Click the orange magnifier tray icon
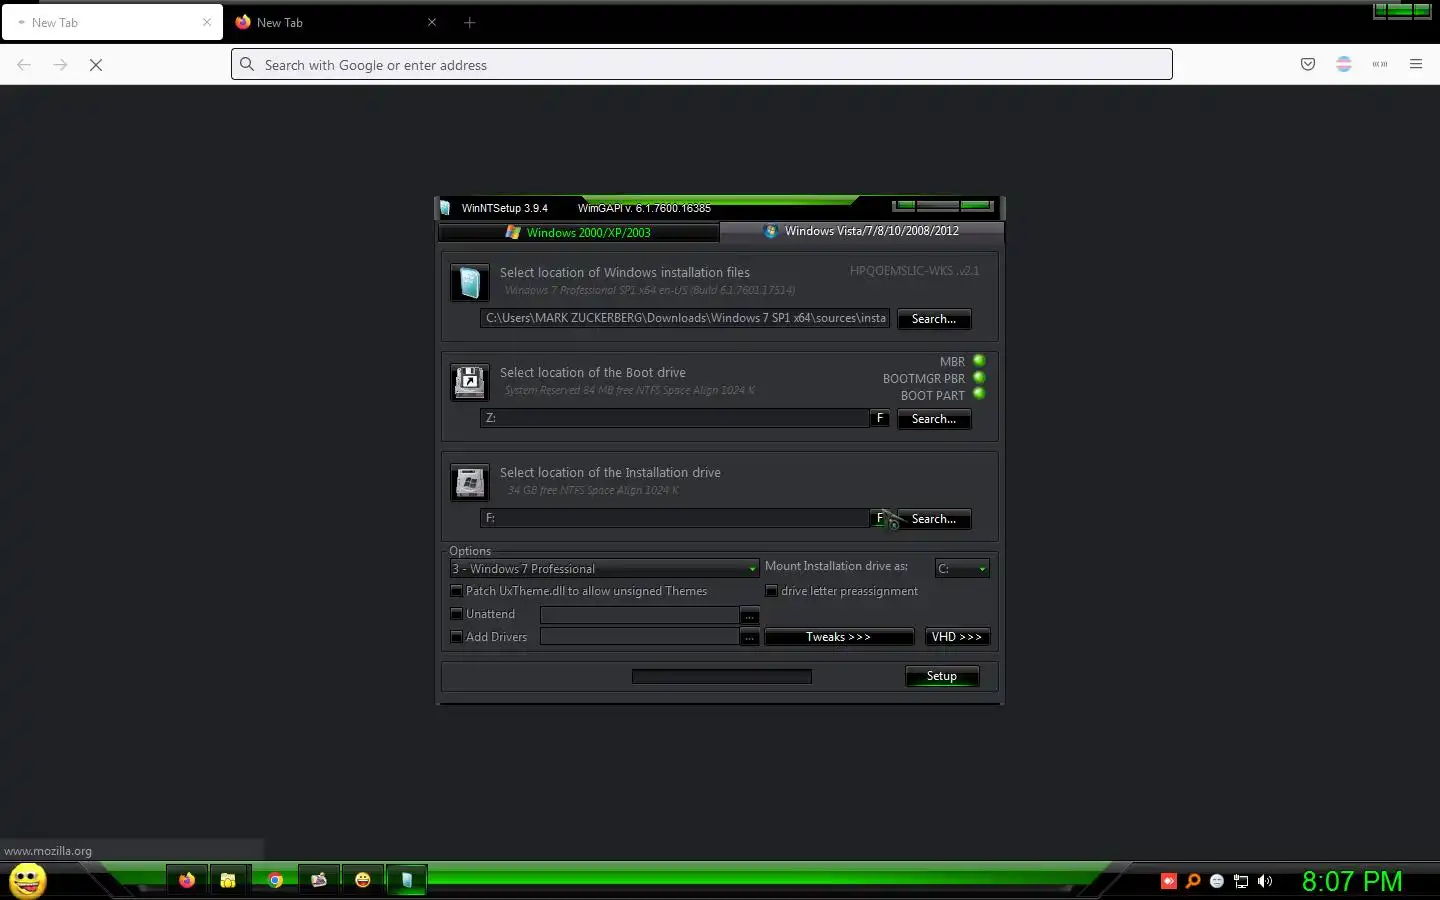The width and height of the screenshot is (1440, 900). 1193,881
